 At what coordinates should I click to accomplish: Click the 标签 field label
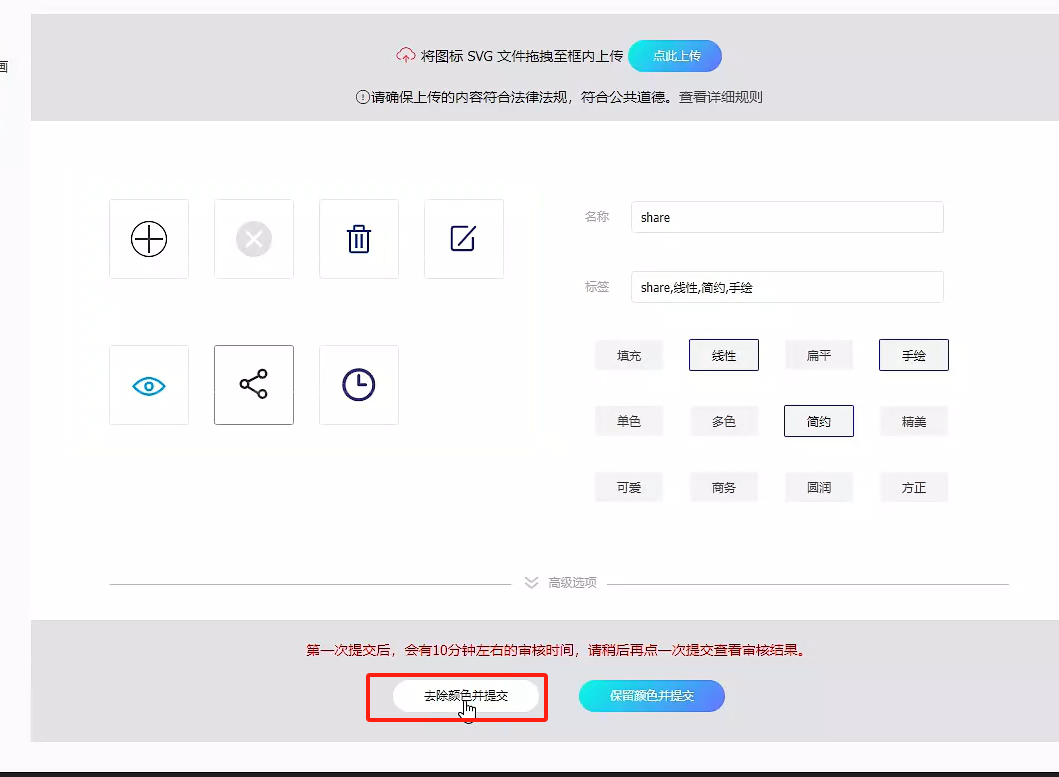click(597, 287)
